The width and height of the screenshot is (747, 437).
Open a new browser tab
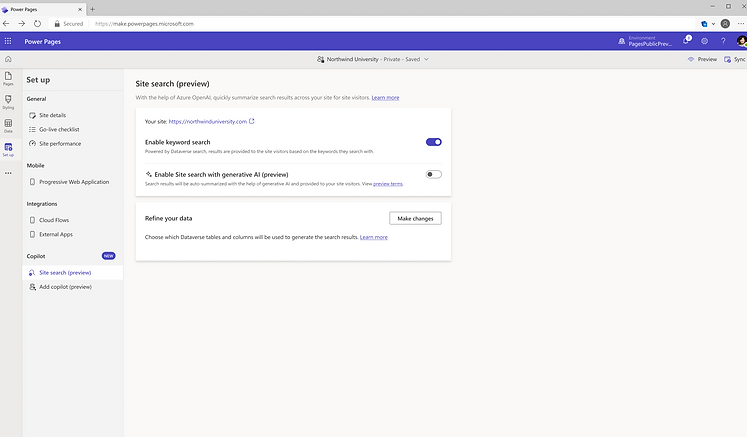(92, 9)
